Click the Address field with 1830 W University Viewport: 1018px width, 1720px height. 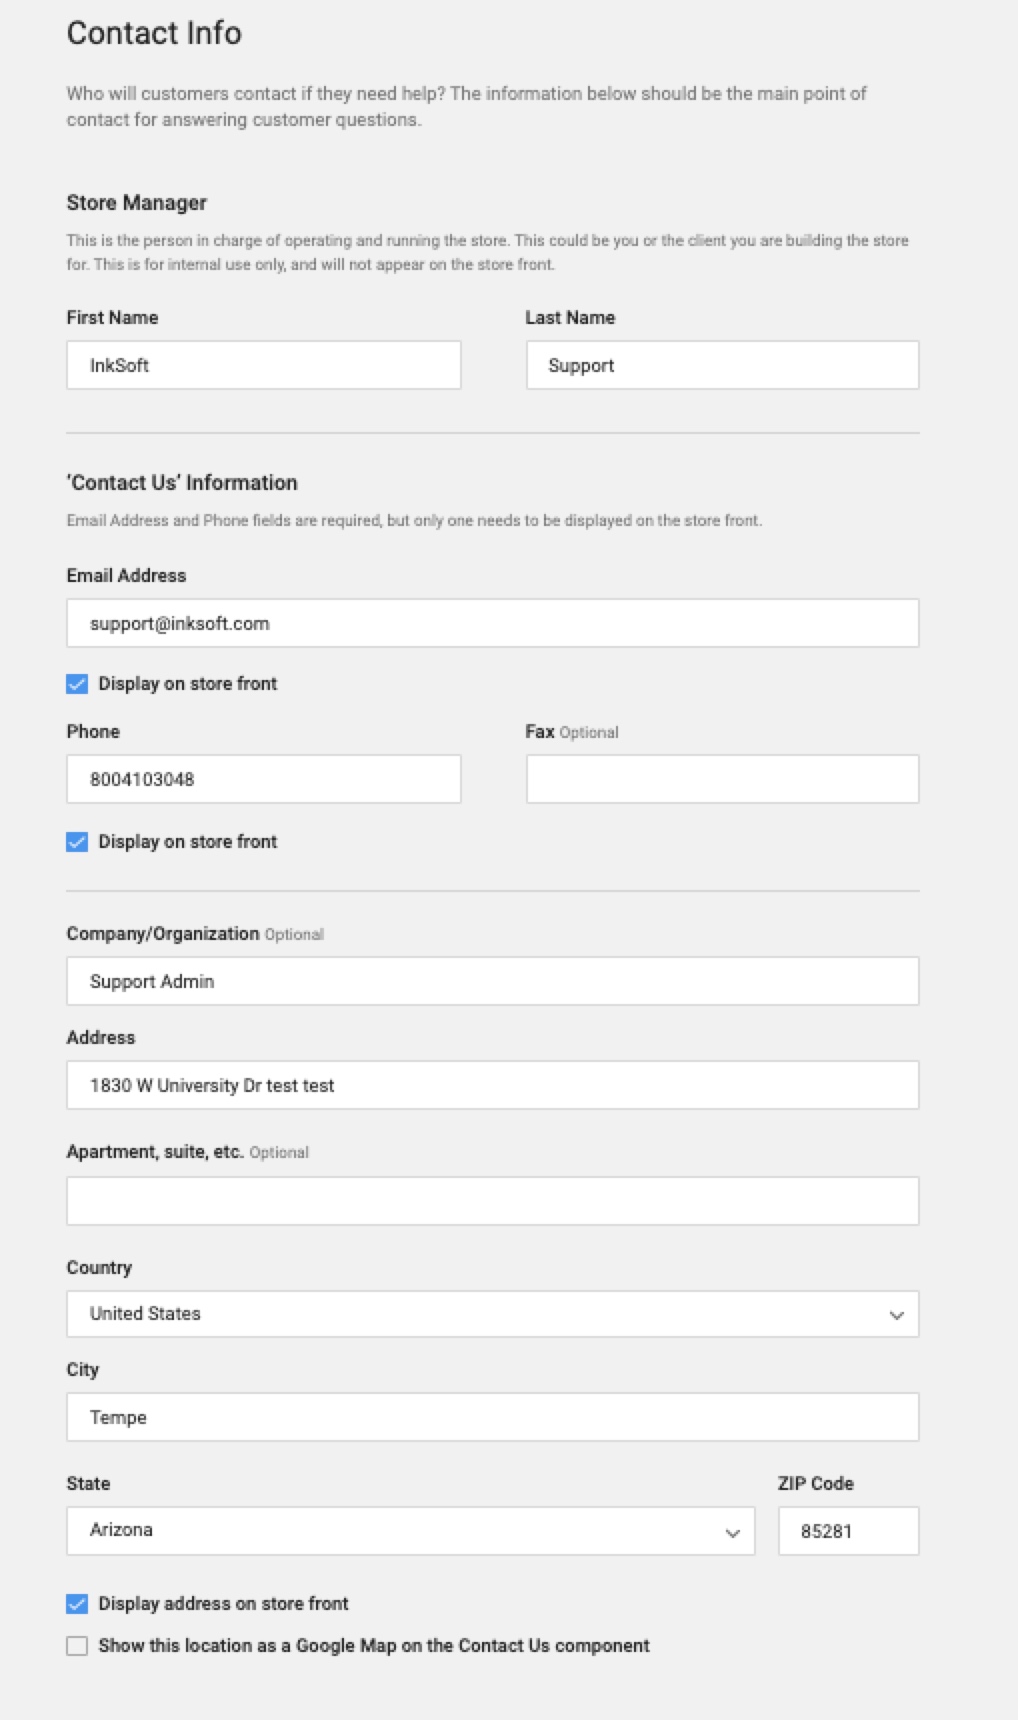click(x=492, y=1085)
